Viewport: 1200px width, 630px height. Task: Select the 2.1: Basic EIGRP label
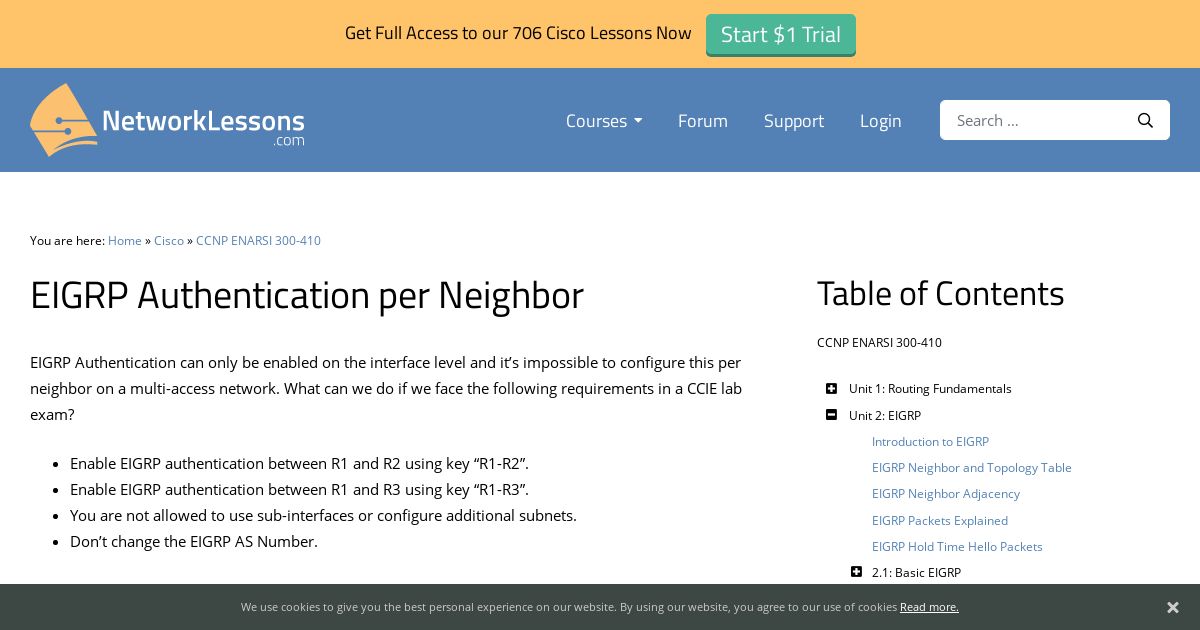click(916, 572)
